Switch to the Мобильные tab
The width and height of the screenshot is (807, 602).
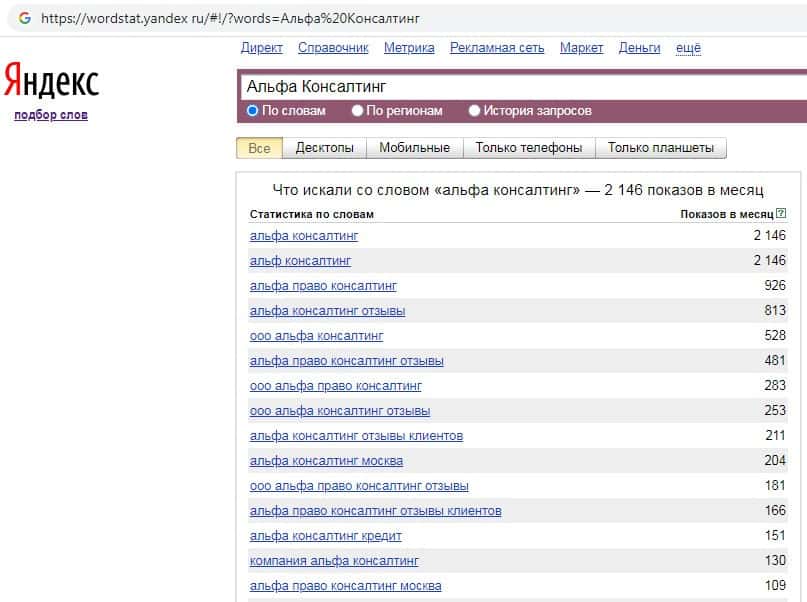(x=414, y=148)
